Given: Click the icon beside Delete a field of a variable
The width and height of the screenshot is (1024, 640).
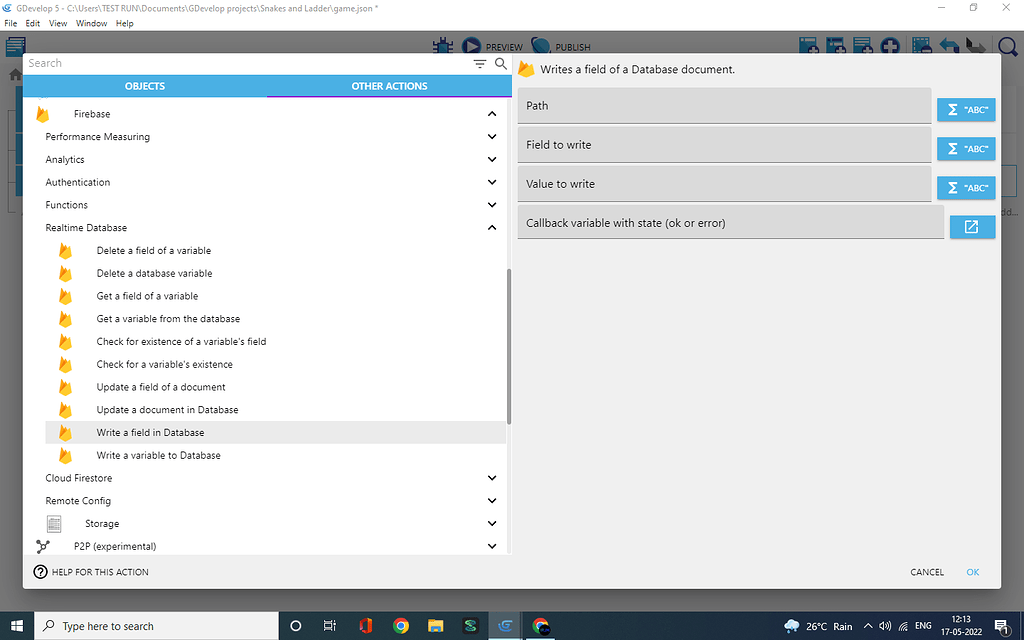Looking at the screenshot, I should point(65,251).
